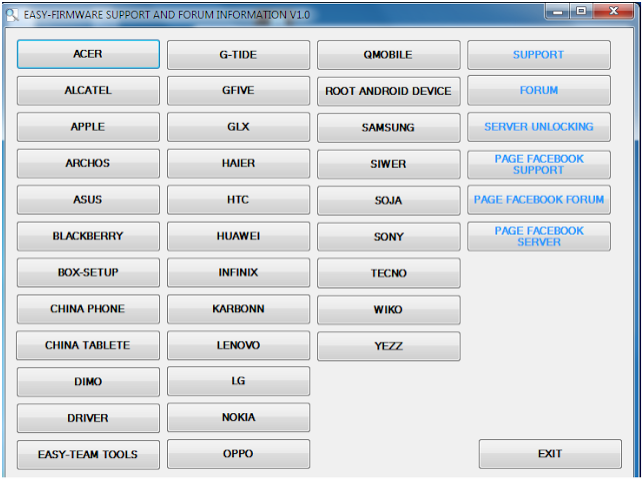Click the OPPO button

tap(238, 454)
